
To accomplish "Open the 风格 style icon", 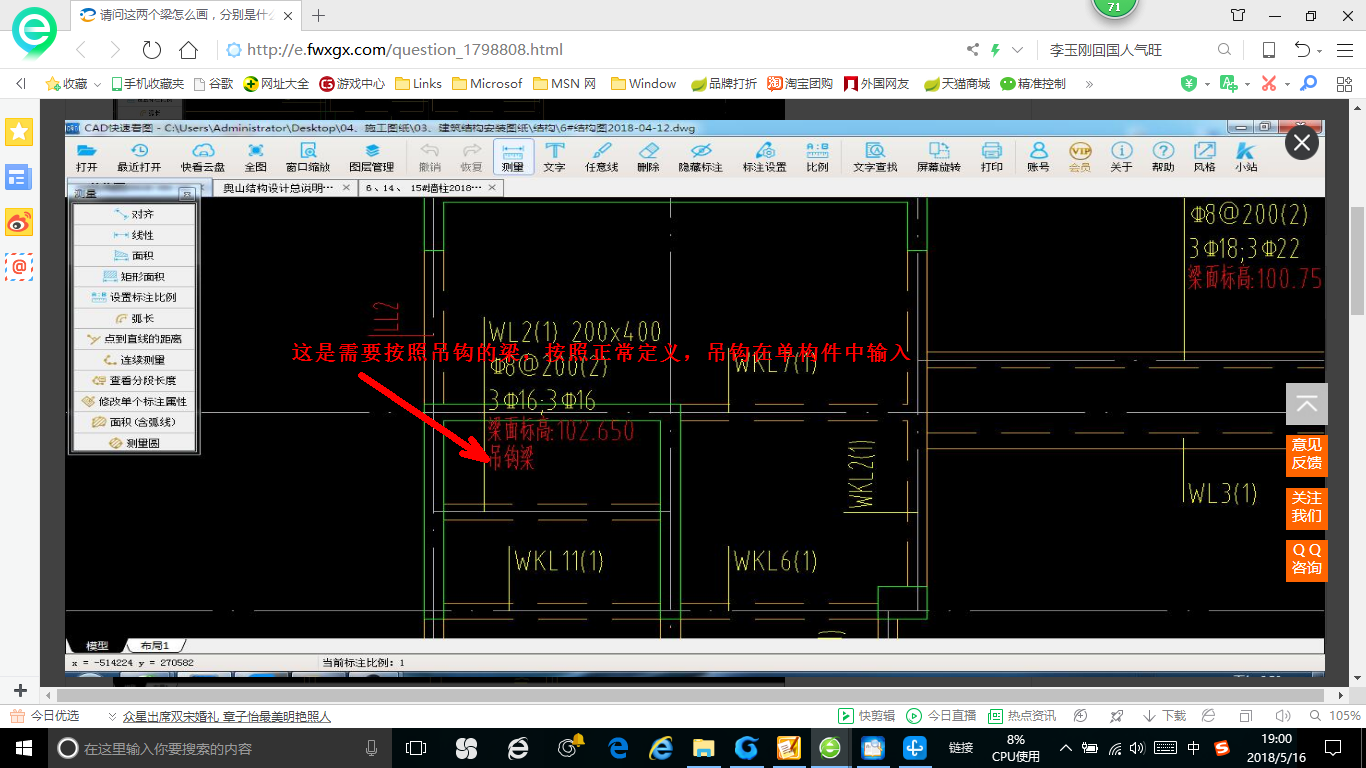I will coord(1205,157).
